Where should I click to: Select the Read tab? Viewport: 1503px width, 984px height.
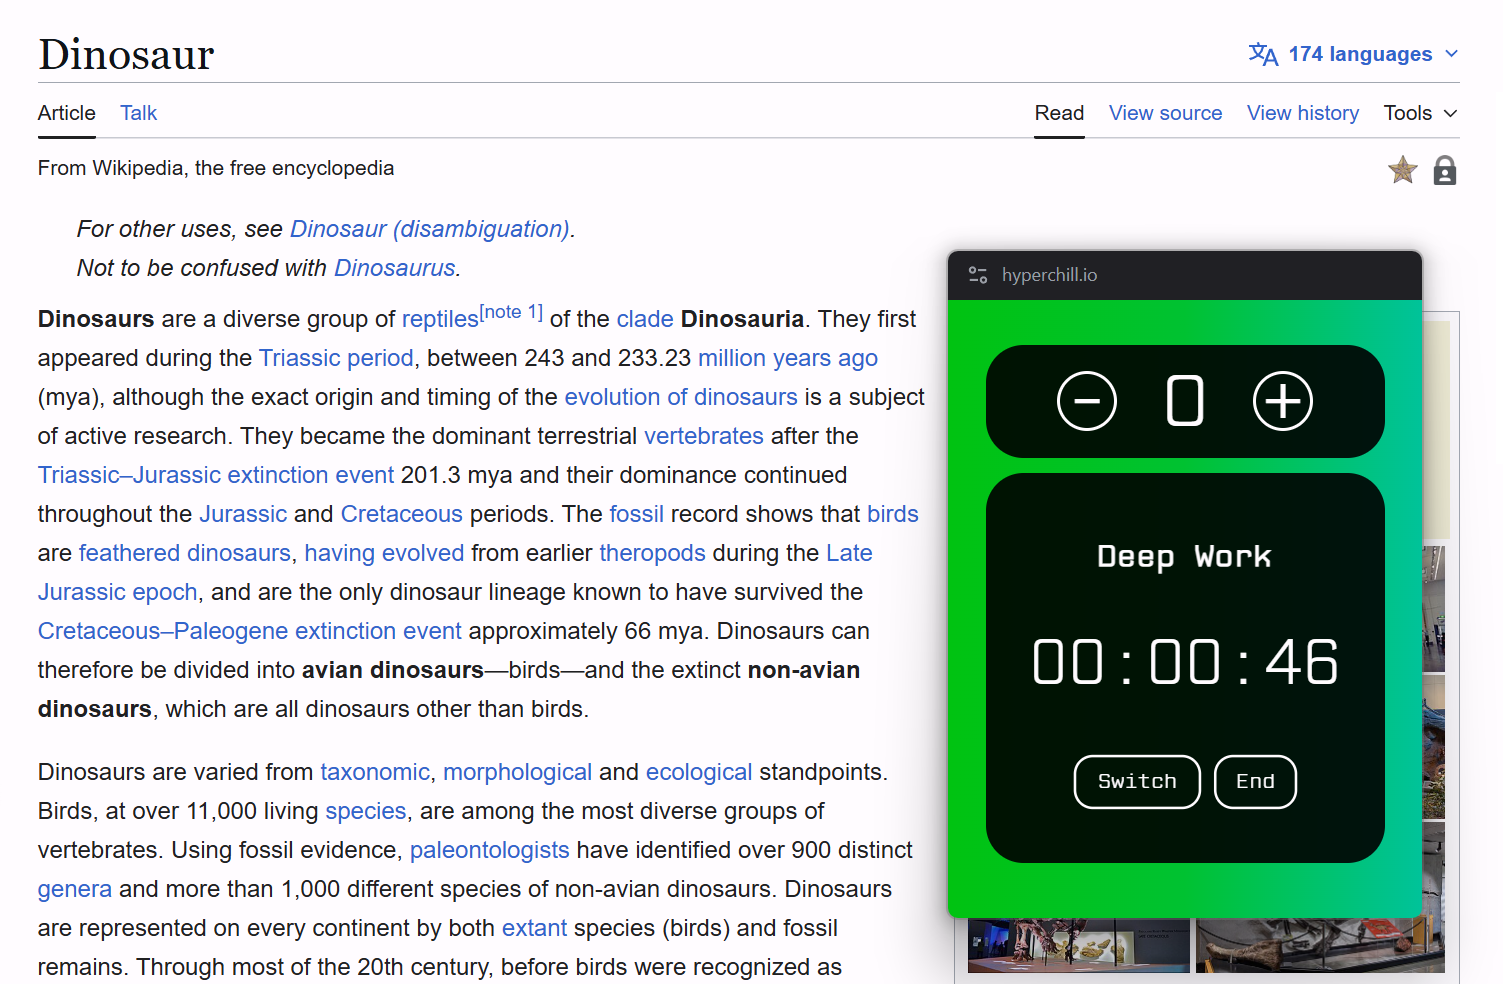1059,113
